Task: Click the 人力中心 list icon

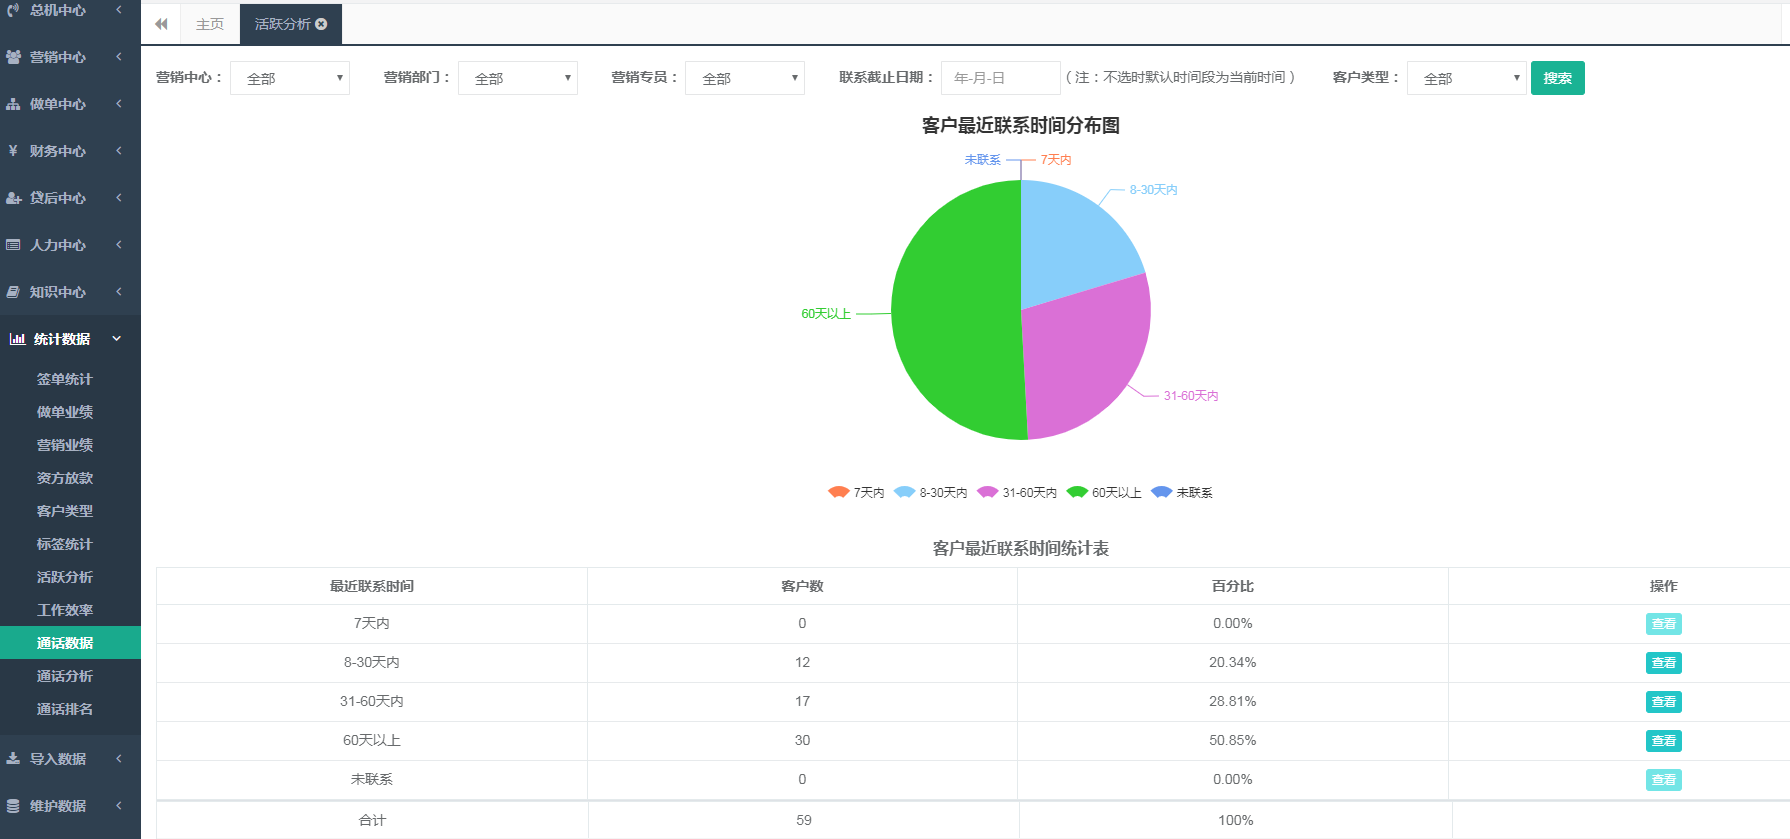Action: click(13, 245)
